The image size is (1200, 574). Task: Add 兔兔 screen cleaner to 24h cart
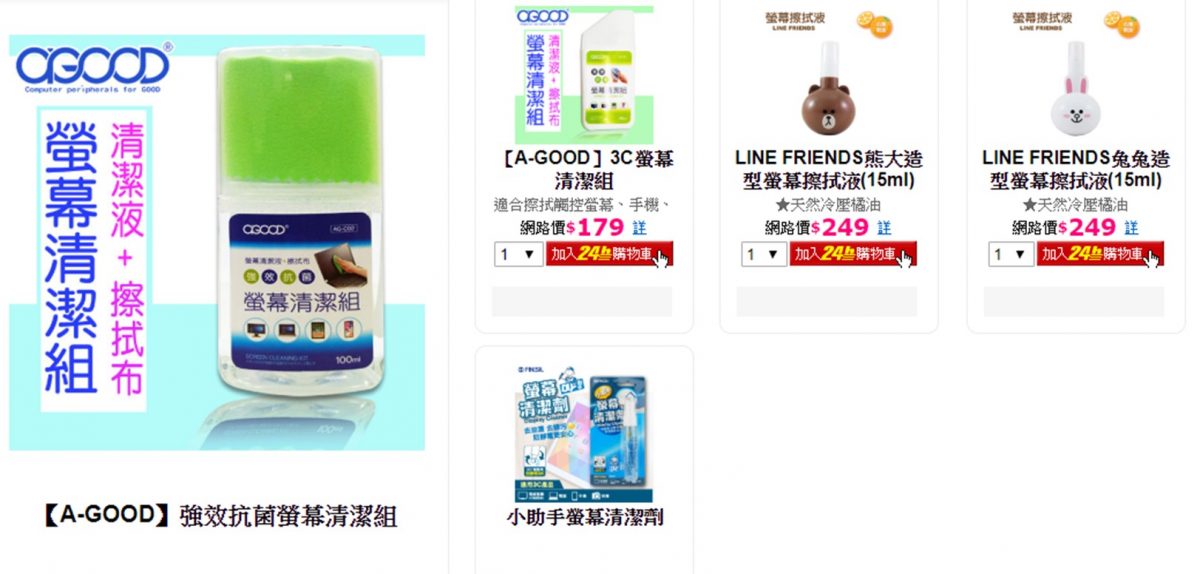1101,254
